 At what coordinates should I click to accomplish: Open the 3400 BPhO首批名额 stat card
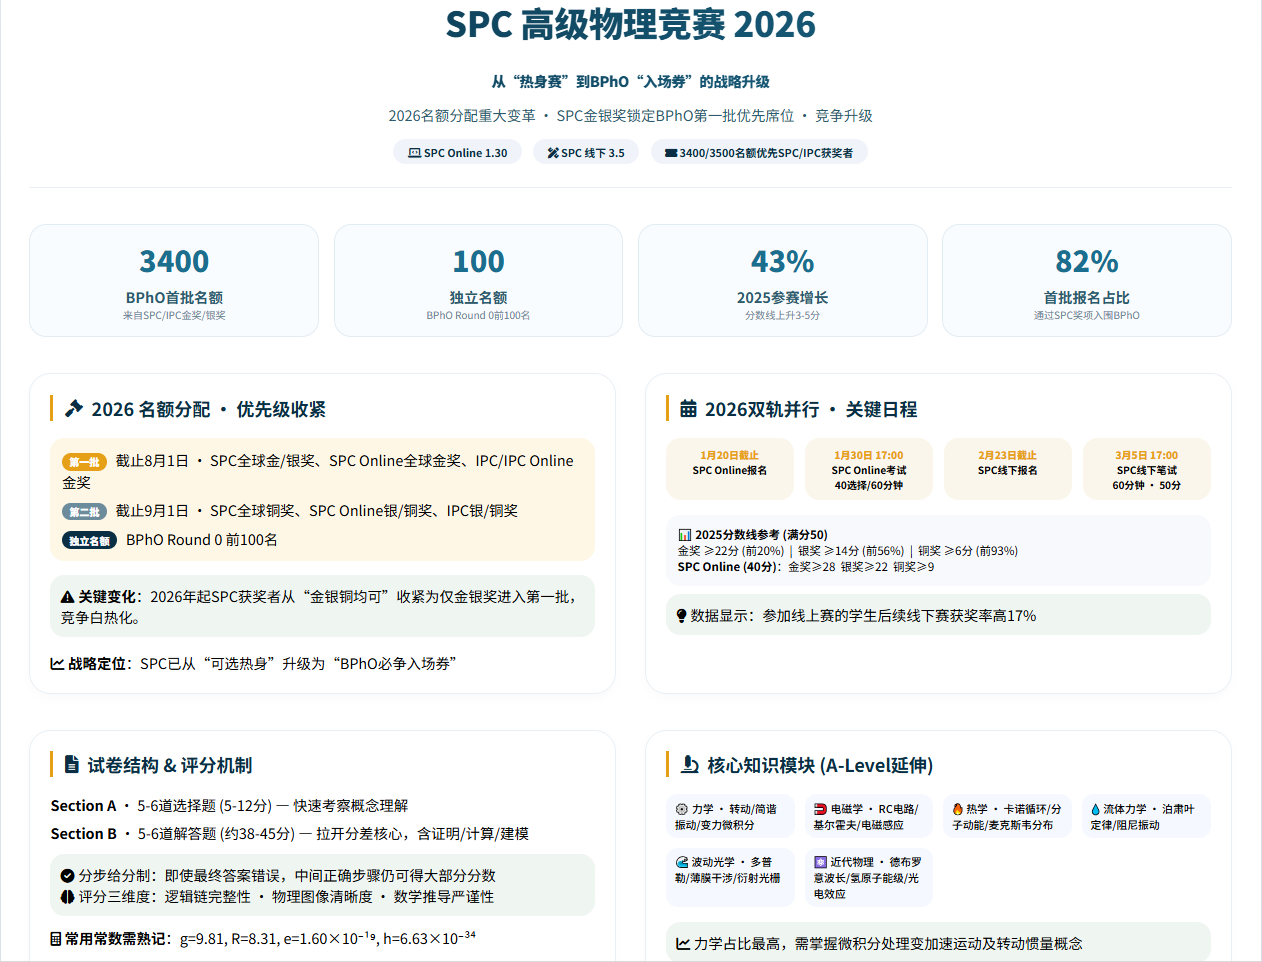[x=174, y=281]
